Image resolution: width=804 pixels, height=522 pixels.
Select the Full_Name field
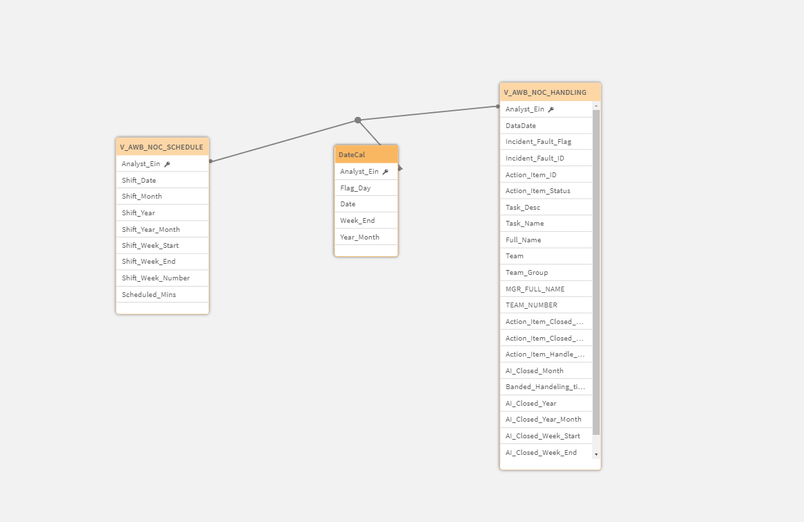(546, 239)
